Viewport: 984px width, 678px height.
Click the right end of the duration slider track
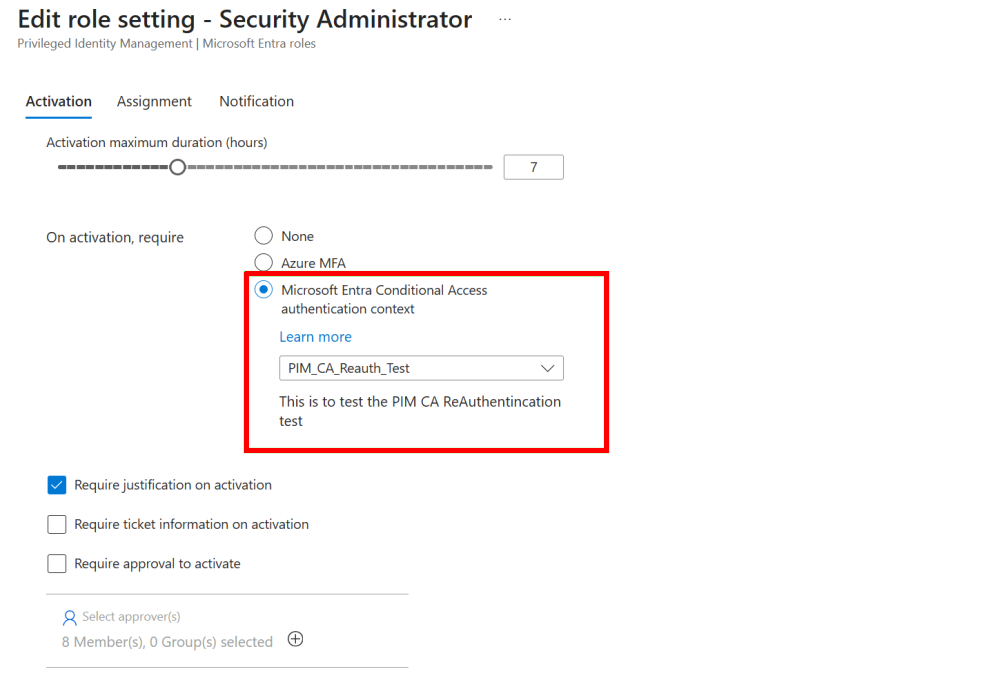[x=490, y=167]
